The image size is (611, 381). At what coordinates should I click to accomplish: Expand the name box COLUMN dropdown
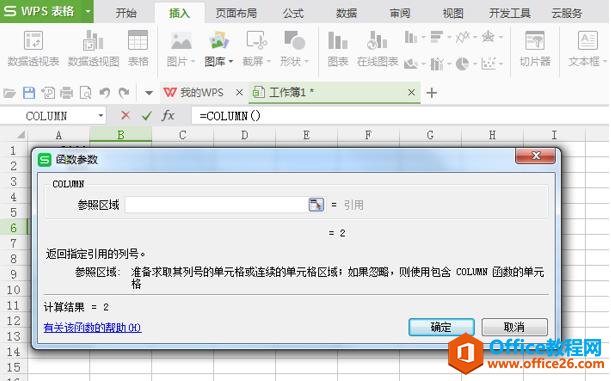tap(101, 116)
